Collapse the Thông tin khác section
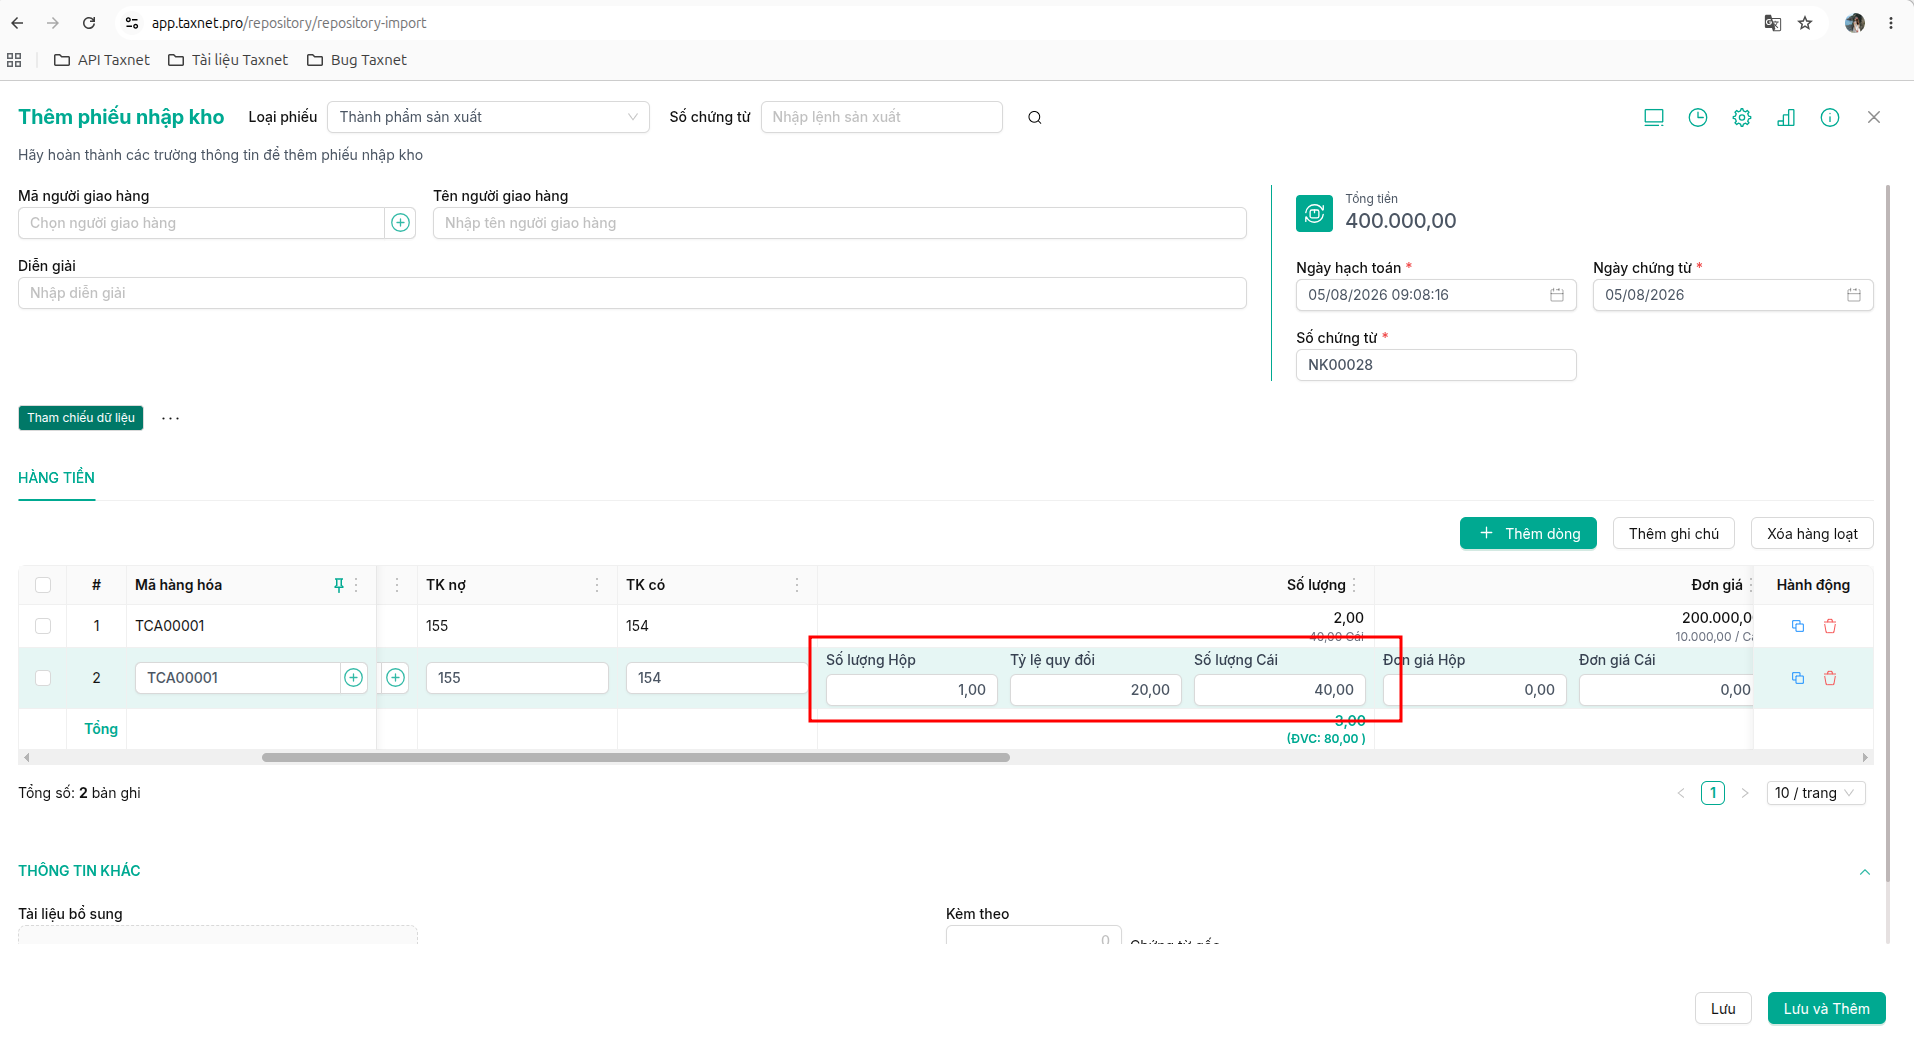The image size is (1914, 1040). (x=1865, y=872)
